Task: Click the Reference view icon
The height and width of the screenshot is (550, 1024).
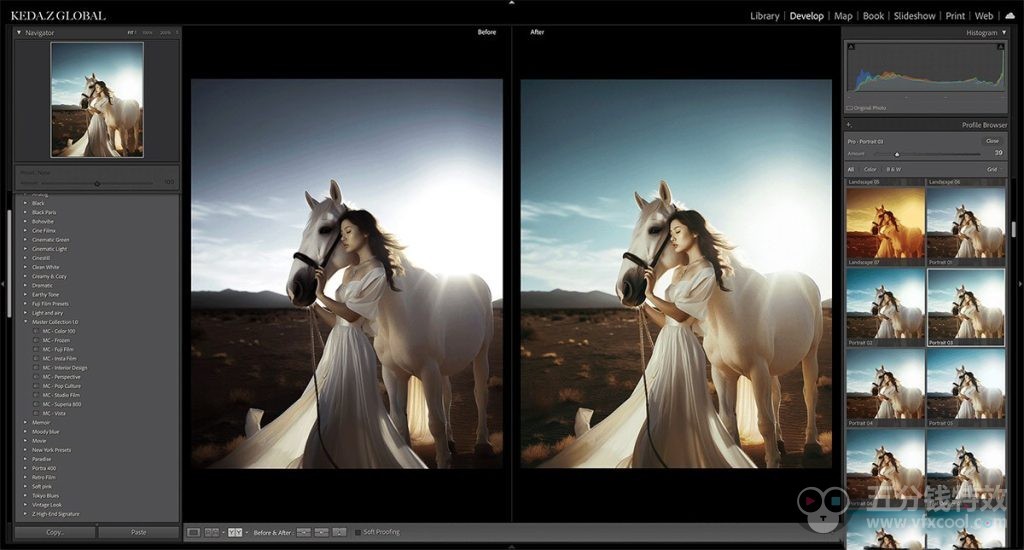Action: (212, 532)
